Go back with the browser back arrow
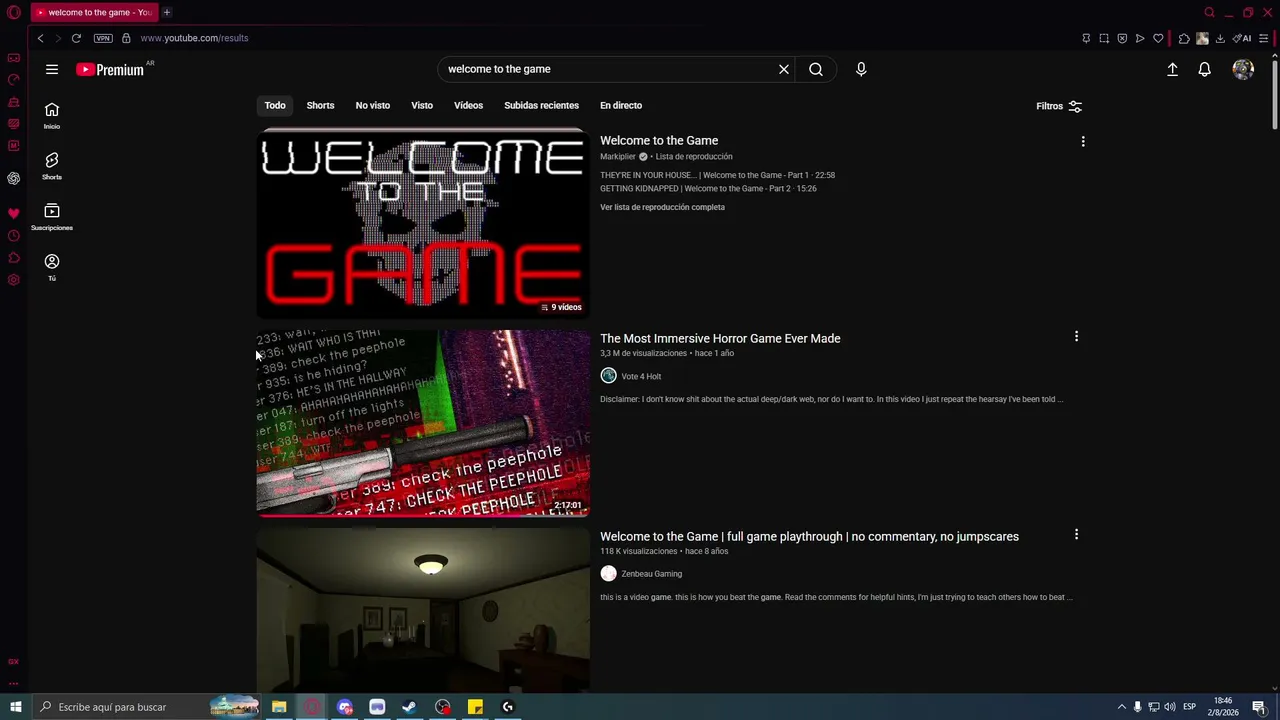1280x720 pixels. [40, 38]
